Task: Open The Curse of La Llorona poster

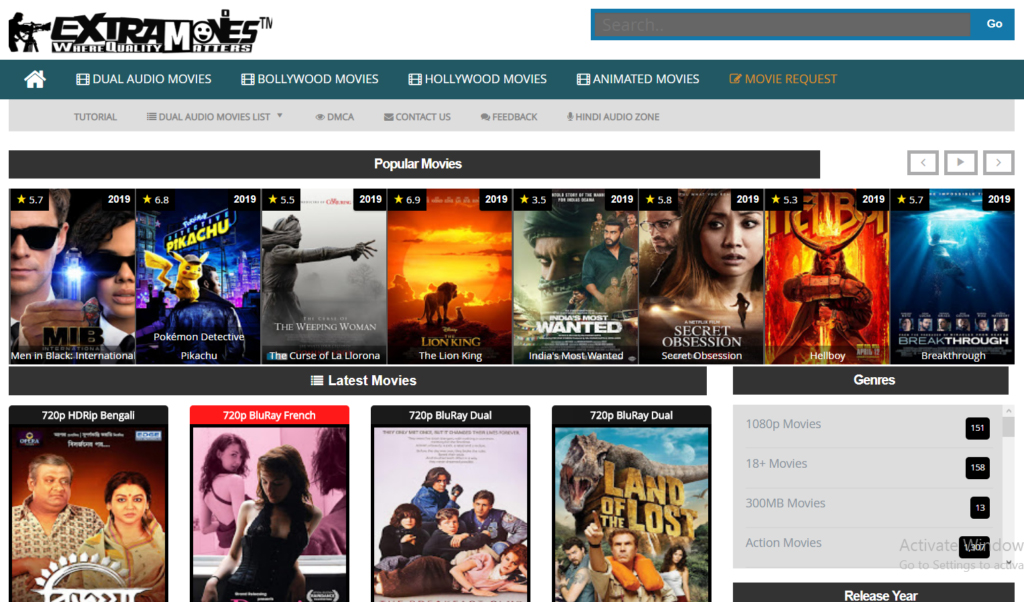Action: tap(324, 276)
